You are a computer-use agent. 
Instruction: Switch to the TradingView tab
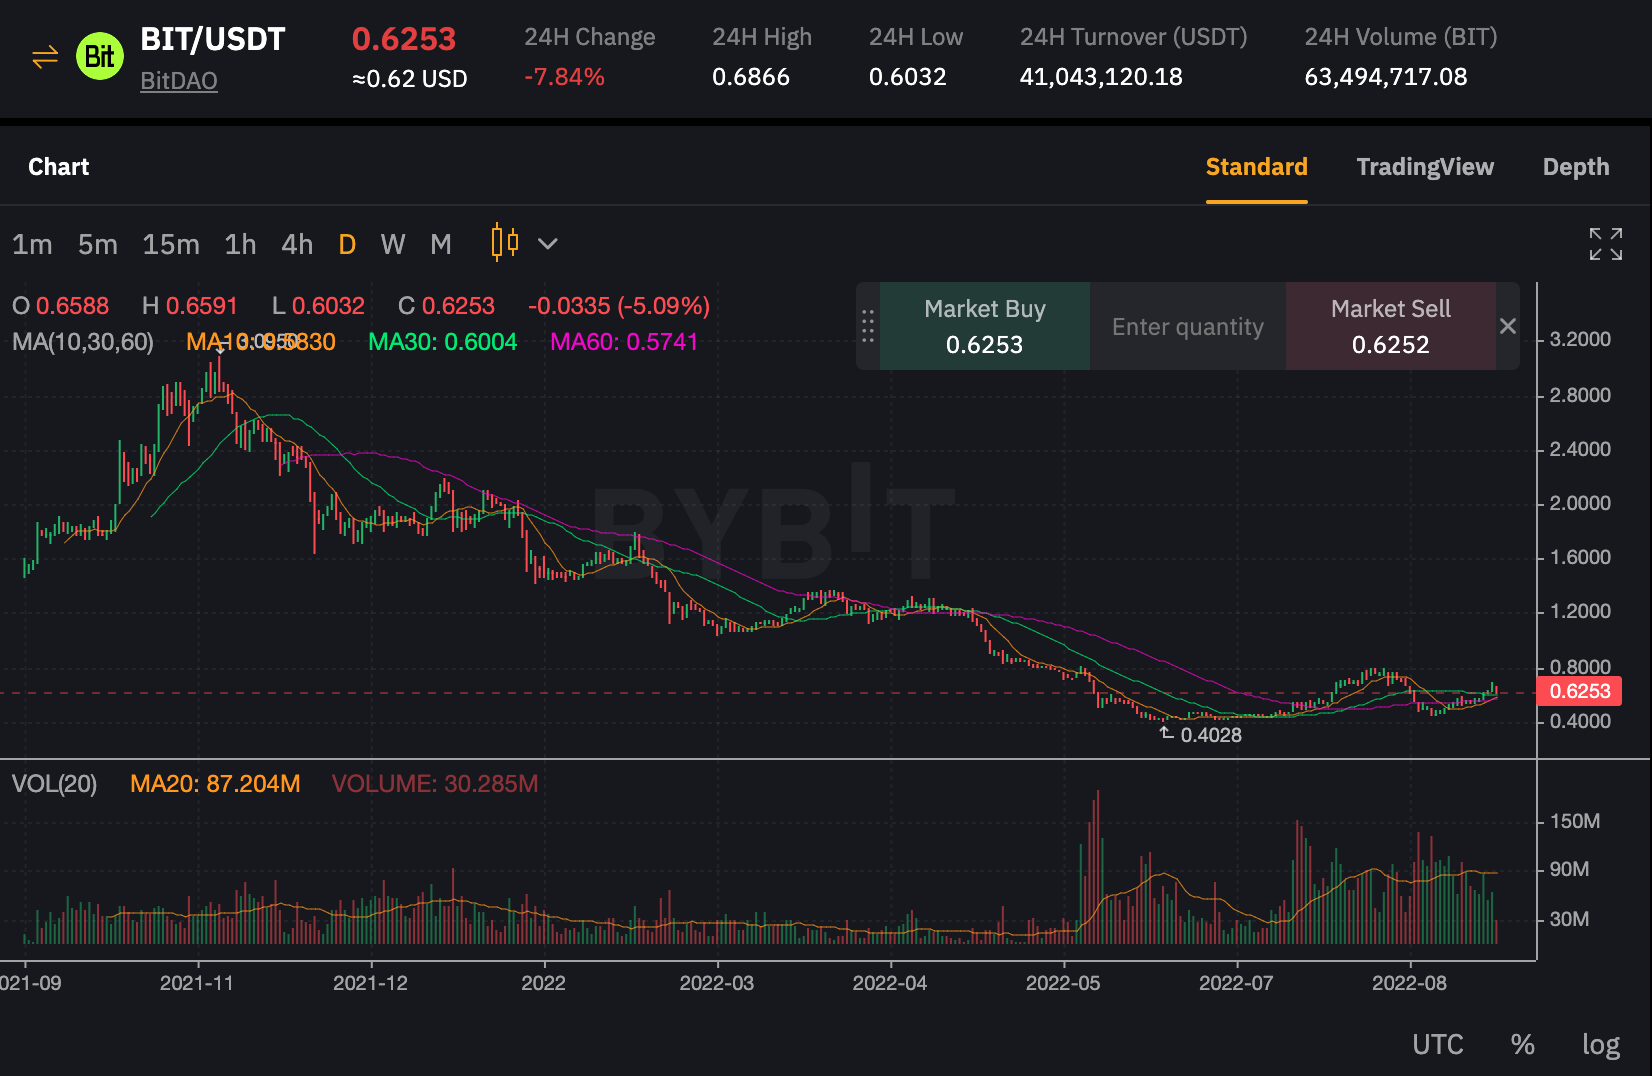[x=1425, y=167]
